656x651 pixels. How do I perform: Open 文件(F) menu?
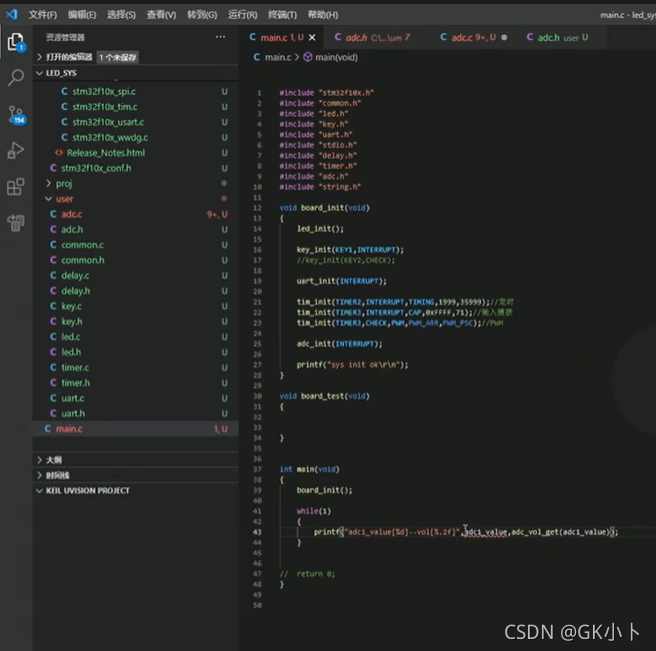pos(43,15)
